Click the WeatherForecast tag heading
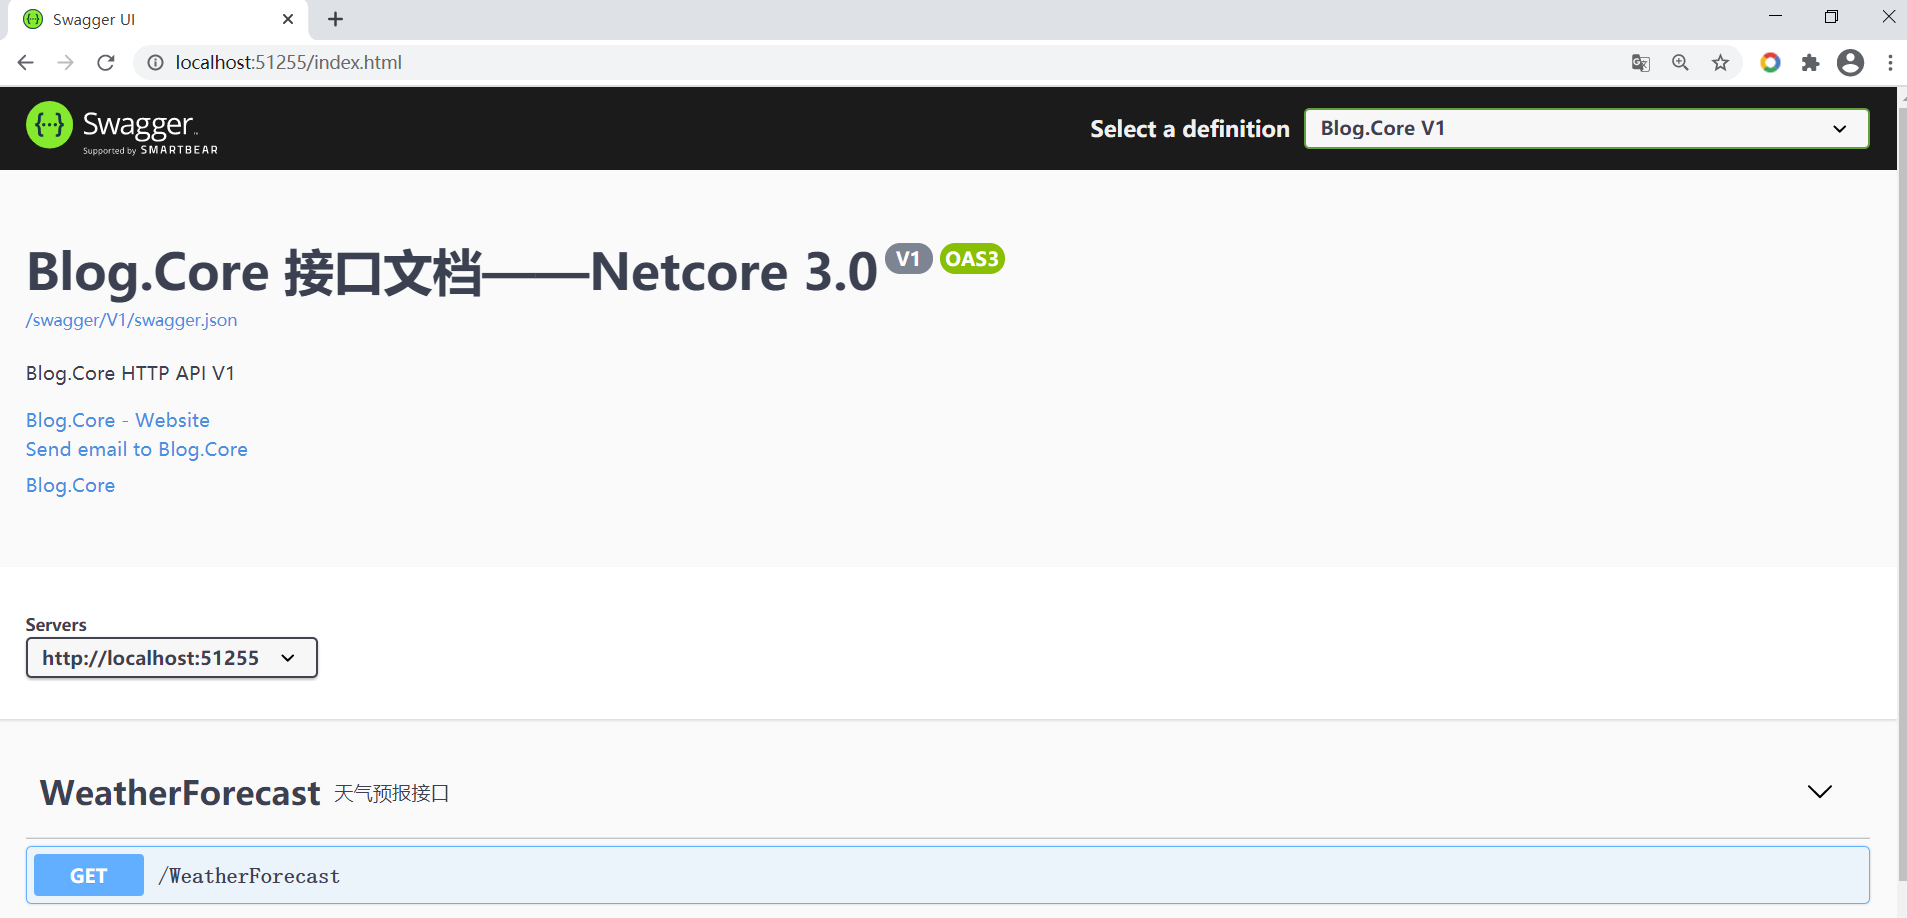Viewport: 1907px width, 918px height. pyautogui.click(x=180, y=793)
